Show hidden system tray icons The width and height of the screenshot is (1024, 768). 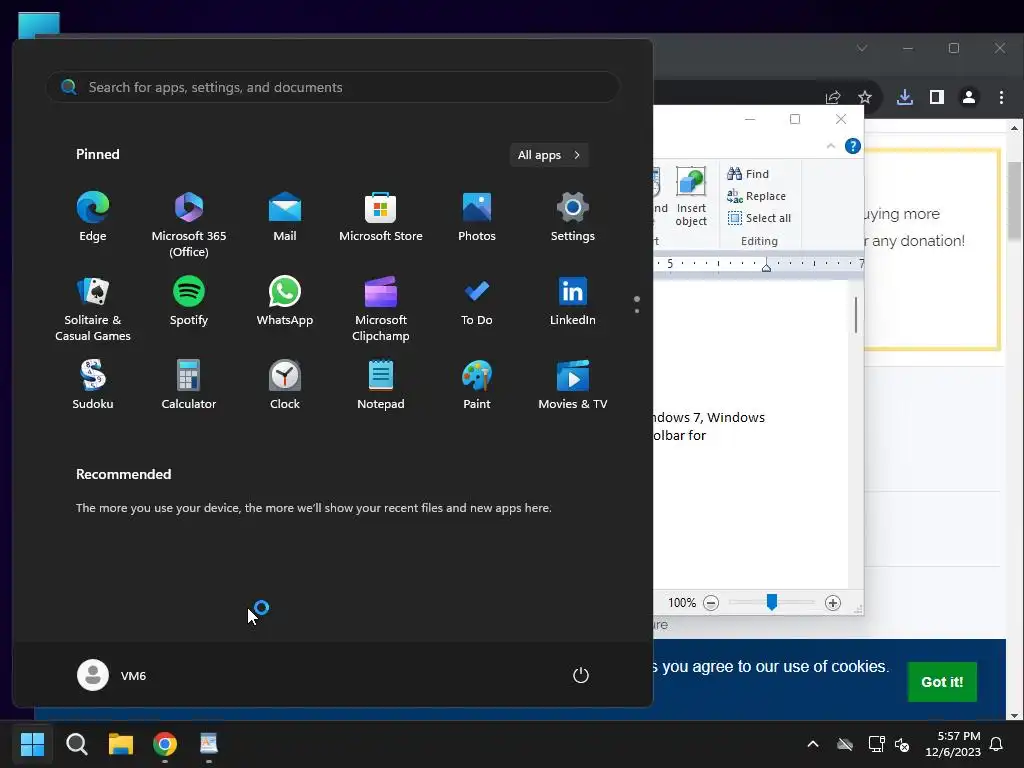813,744
